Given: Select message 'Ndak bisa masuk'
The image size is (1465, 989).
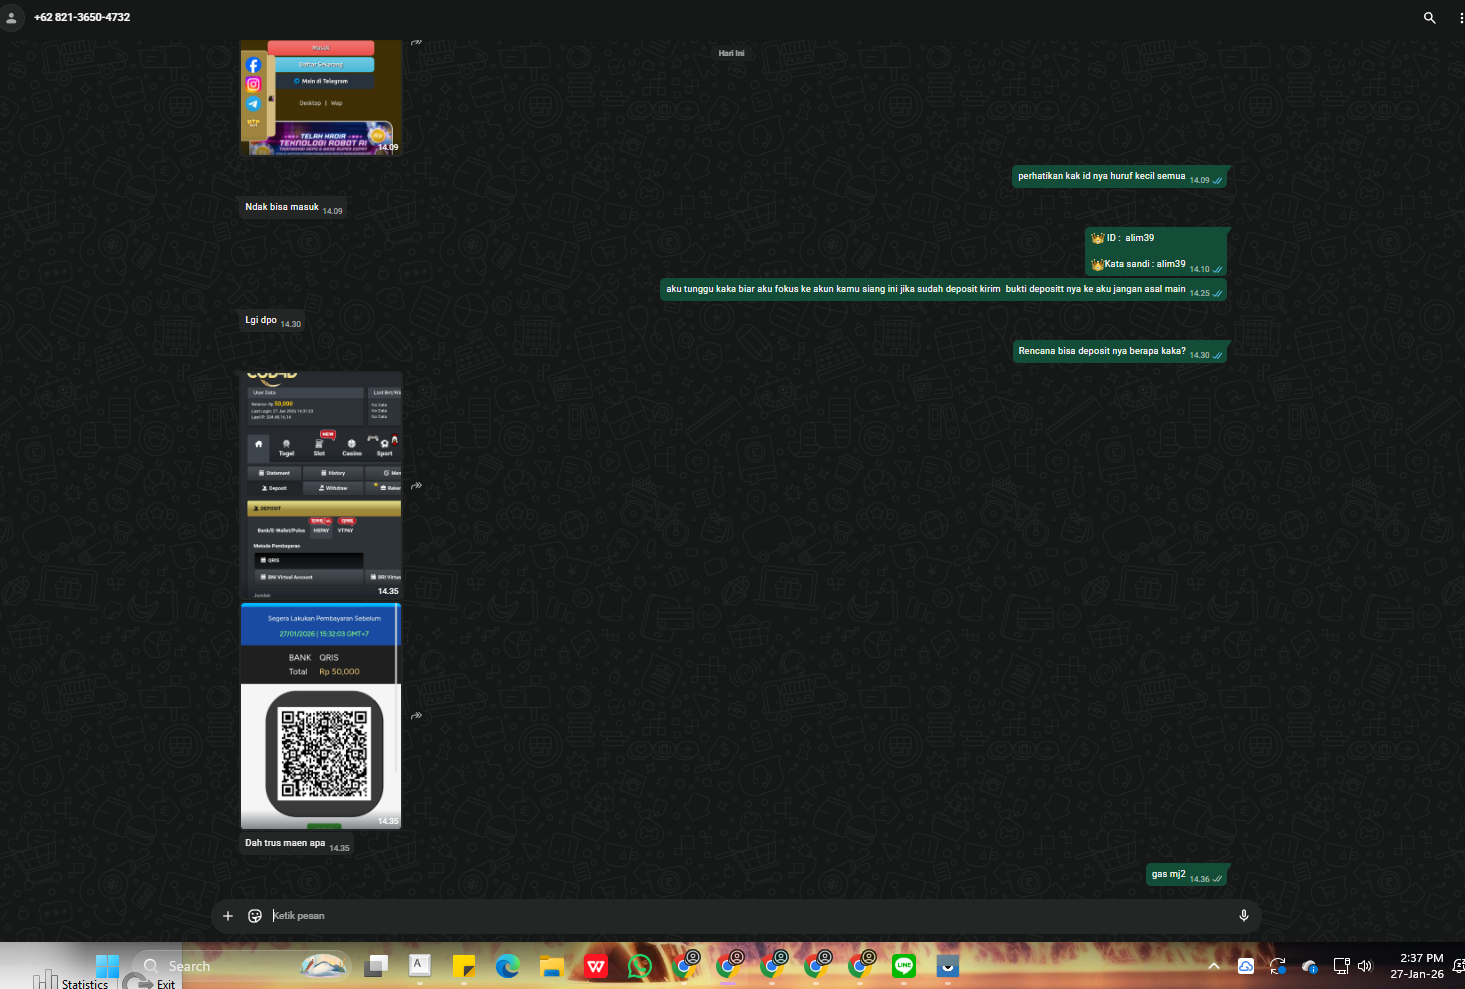Looking at the screenshot, I should [x=294, y=208].
